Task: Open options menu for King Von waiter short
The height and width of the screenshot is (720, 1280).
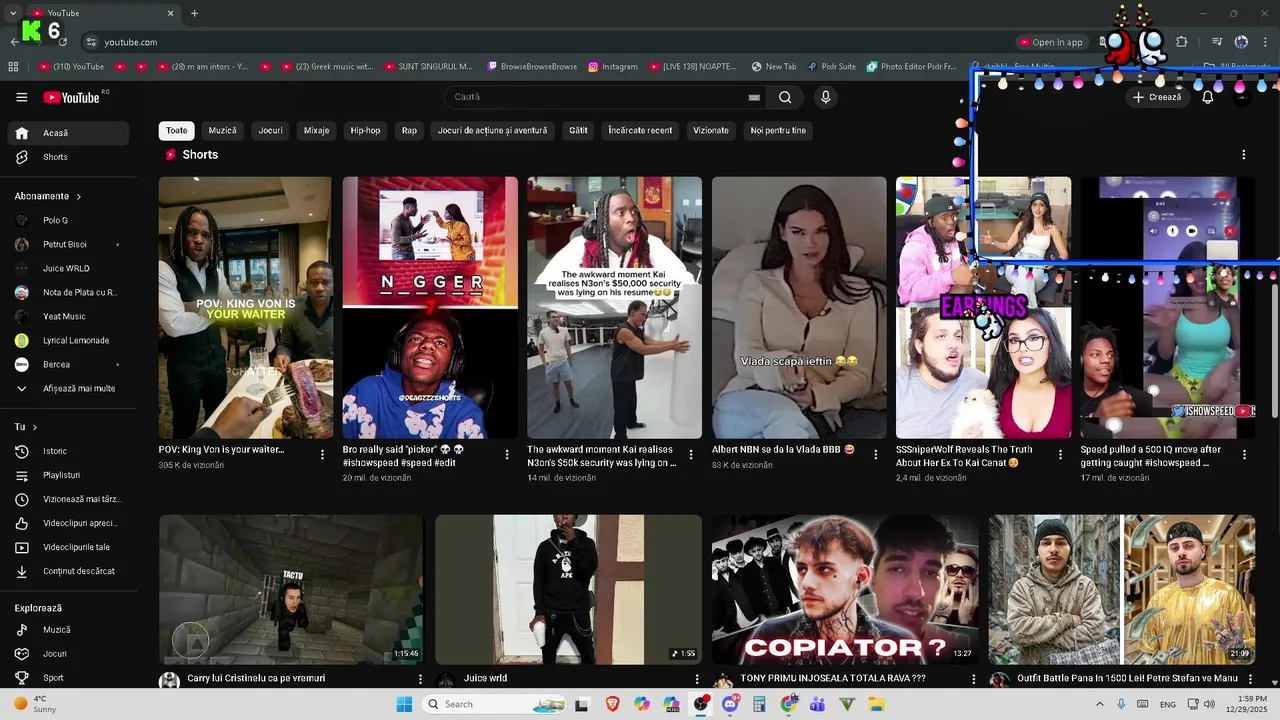Action: pyautogui.click(x=322, y=454)
